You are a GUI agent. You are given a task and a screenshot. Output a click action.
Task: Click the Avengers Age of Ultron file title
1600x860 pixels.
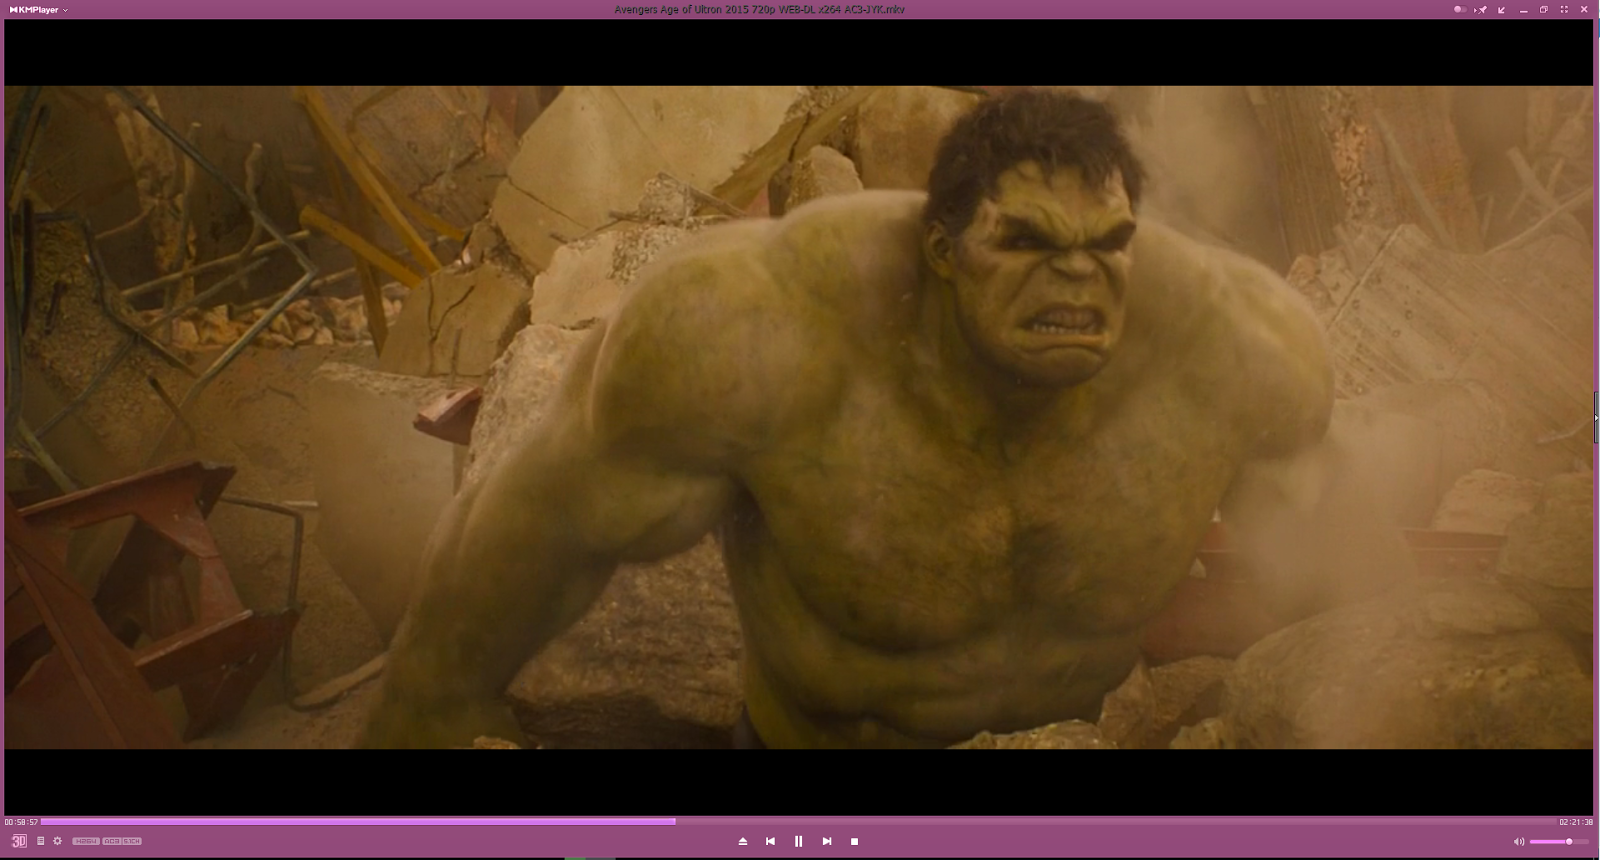click(x=760, y=10)
